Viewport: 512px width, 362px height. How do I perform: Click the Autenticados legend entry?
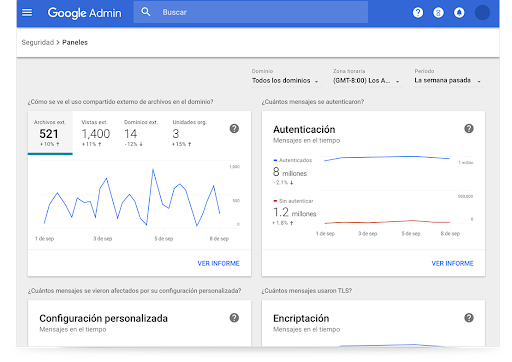tap(293, 160)
